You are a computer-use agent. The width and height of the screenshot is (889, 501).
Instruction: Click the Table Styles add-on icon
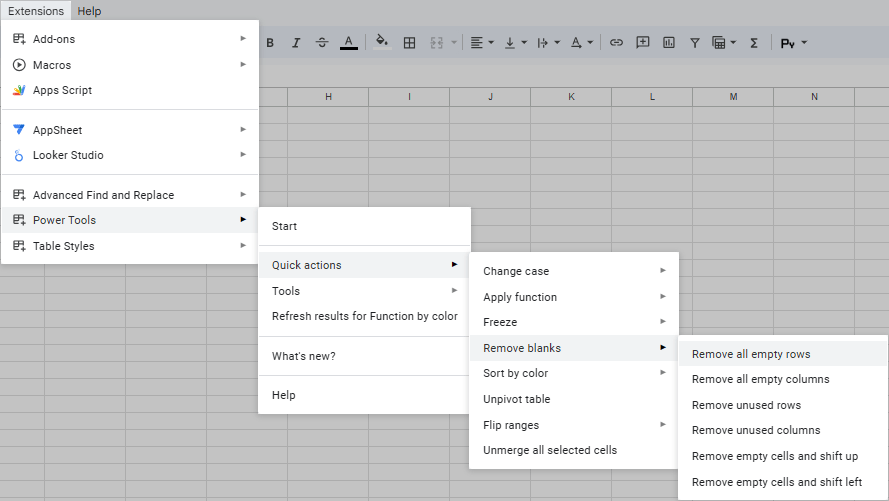pos(19,245)
